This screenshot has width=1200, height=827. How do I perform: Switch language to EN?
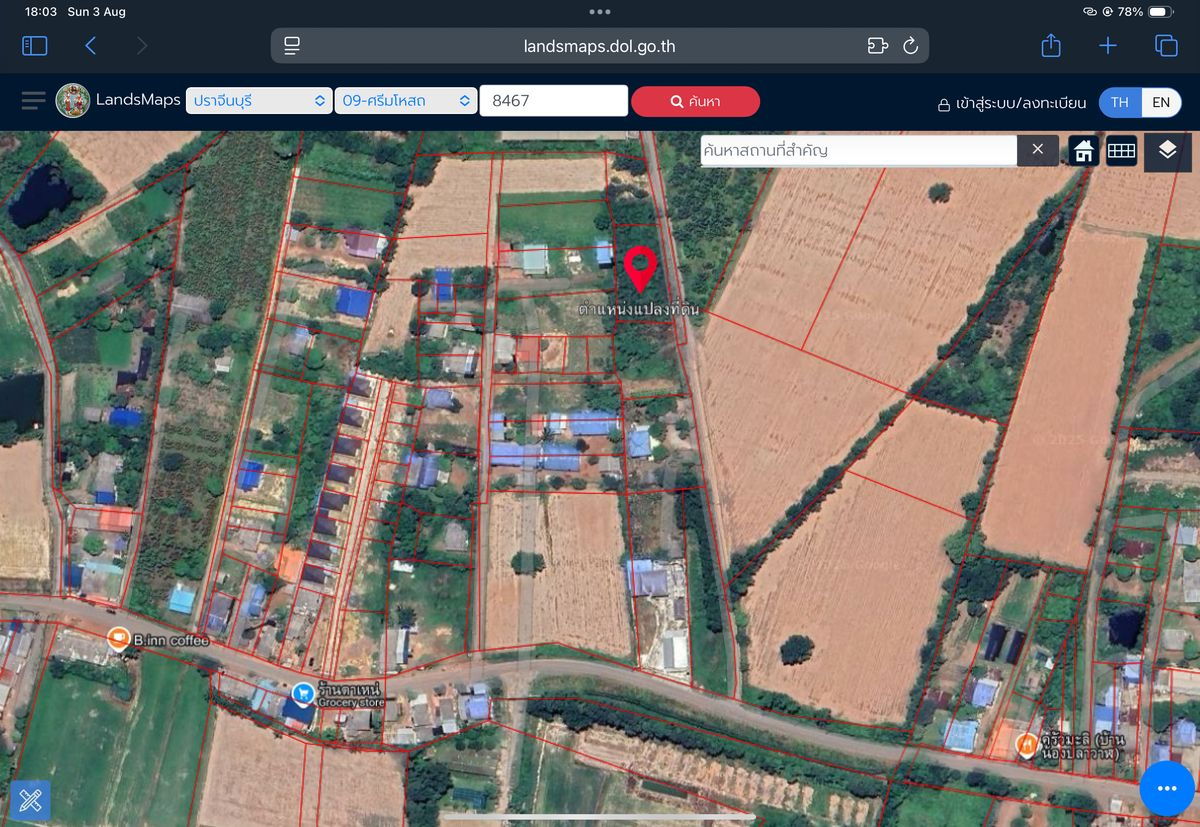coord(1161,102)
